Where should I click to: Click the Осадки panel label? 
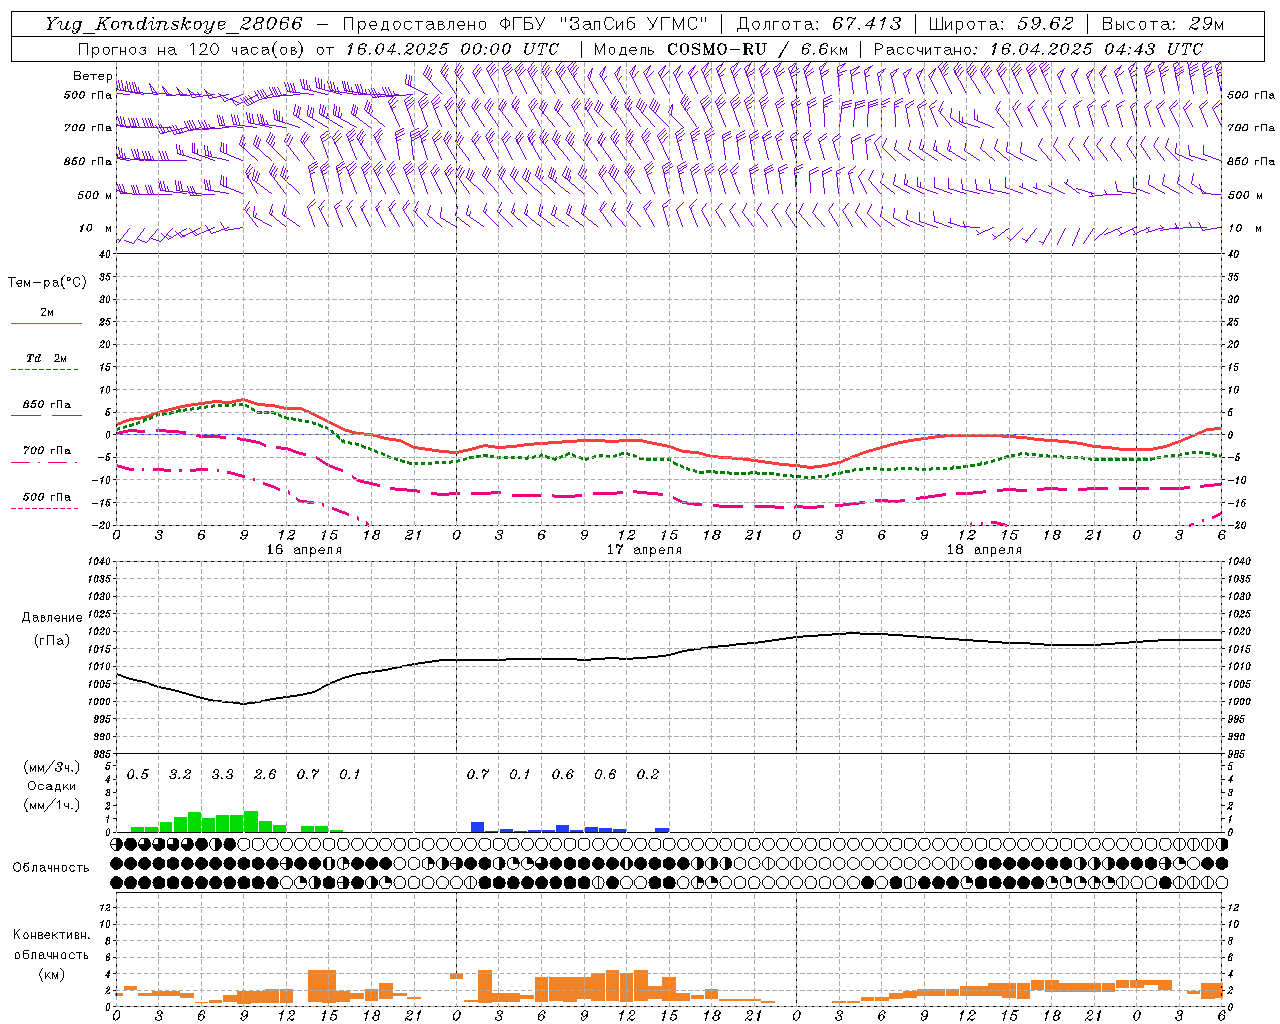click(51, 787)
